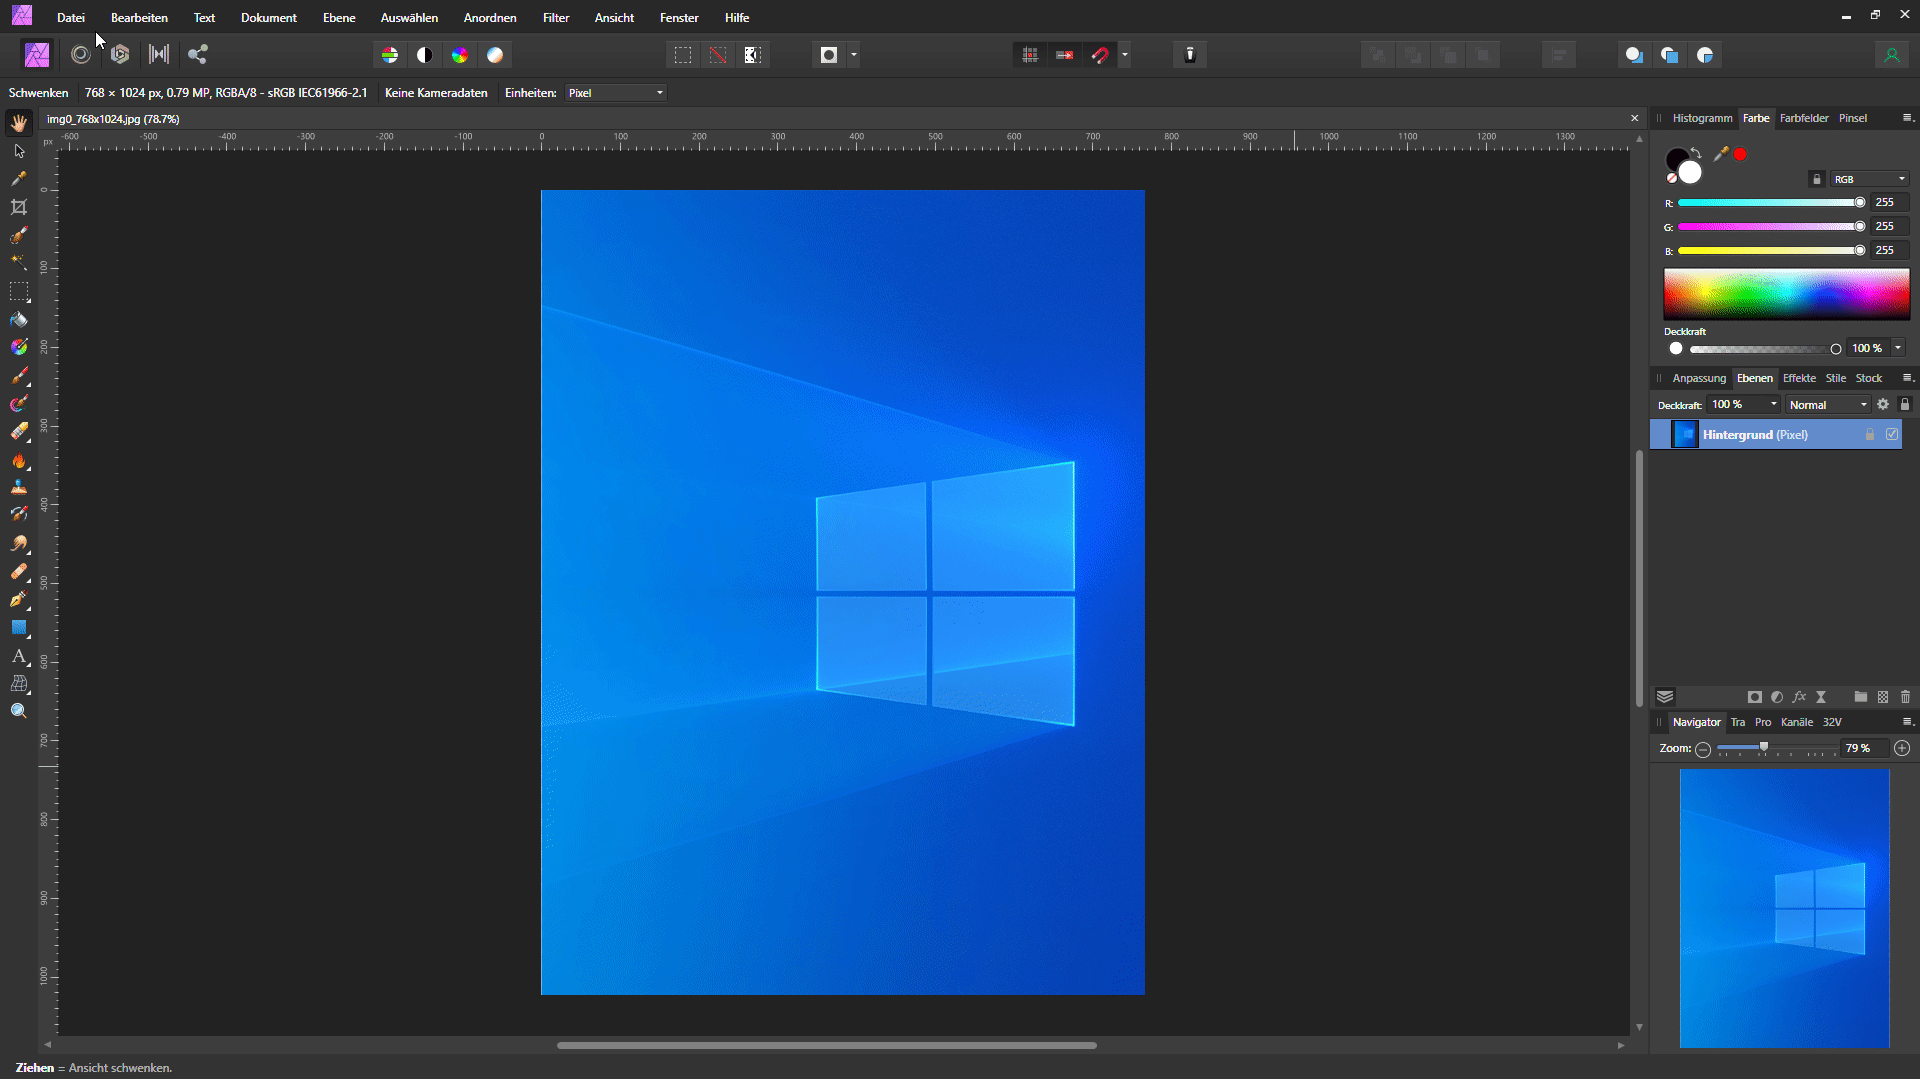Apply Auto Levels from the toolbar
This screenshot has height=1079, width=1920.
(390, 55)
